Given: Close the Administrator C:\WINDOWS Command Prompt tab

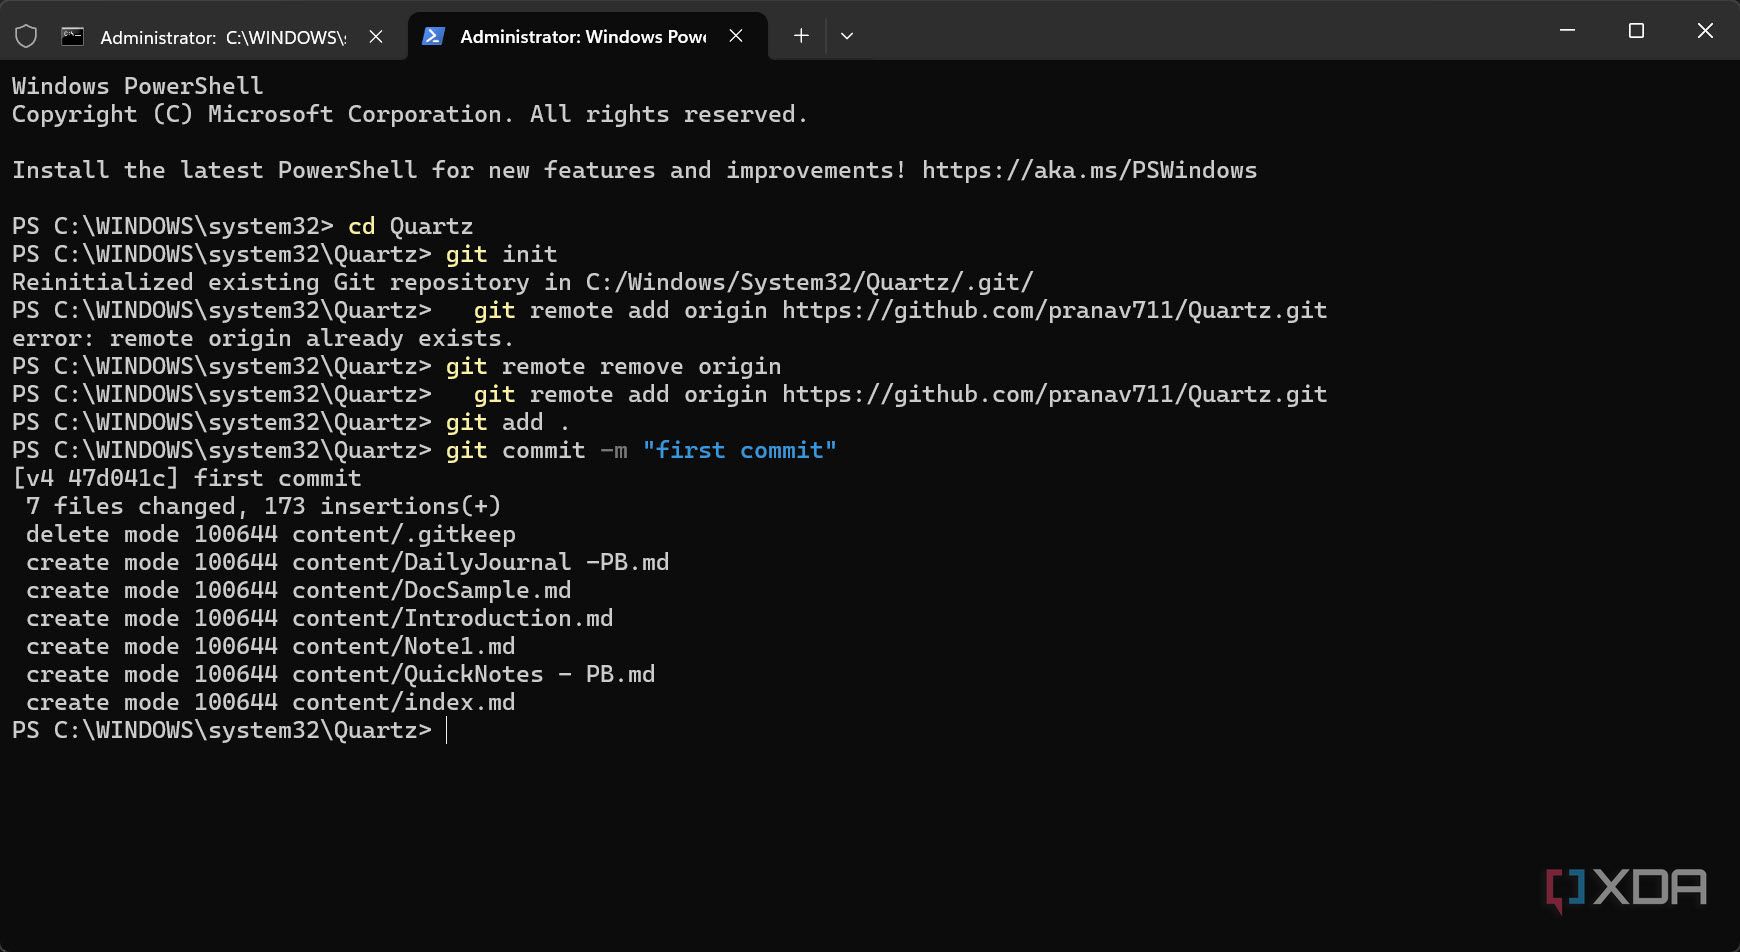Looking at the screenshot, I should [x=376, y=37].
